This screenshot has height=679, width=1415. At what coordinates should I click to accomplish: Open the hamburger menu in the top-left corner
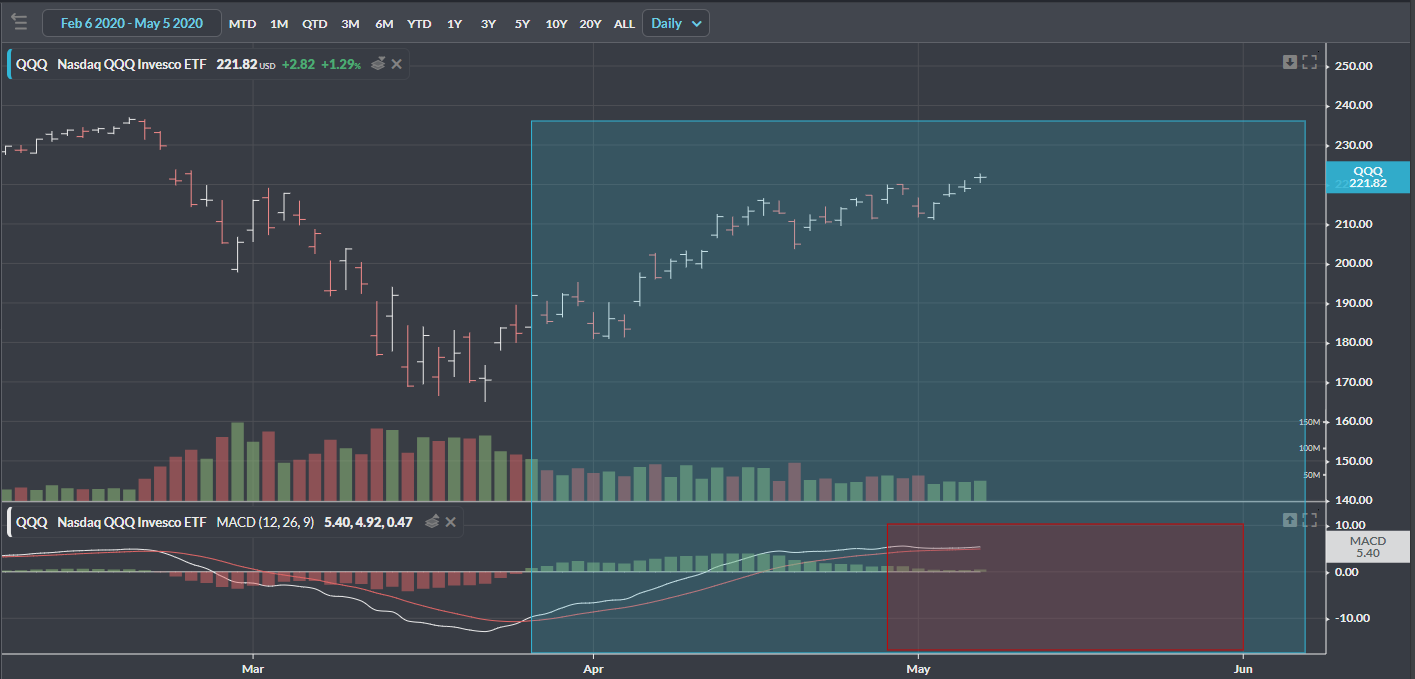[20, 22]
